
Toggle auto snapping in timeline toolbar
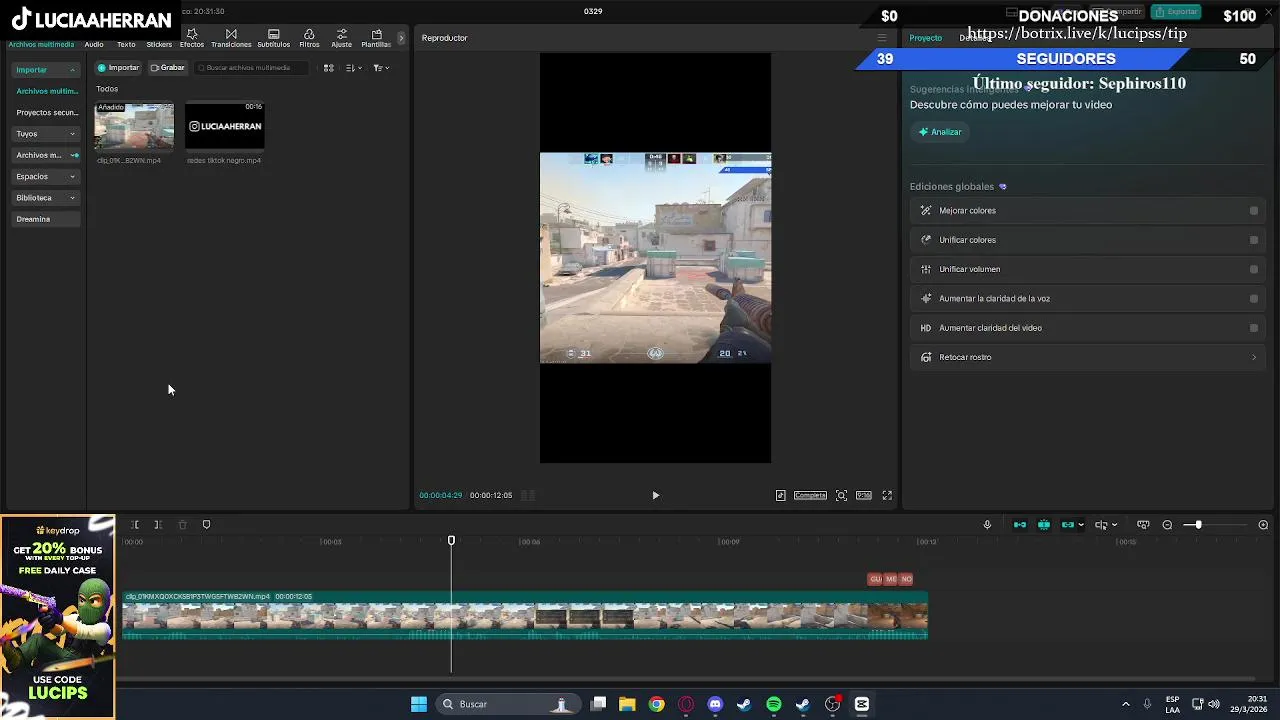(1044, 525)
